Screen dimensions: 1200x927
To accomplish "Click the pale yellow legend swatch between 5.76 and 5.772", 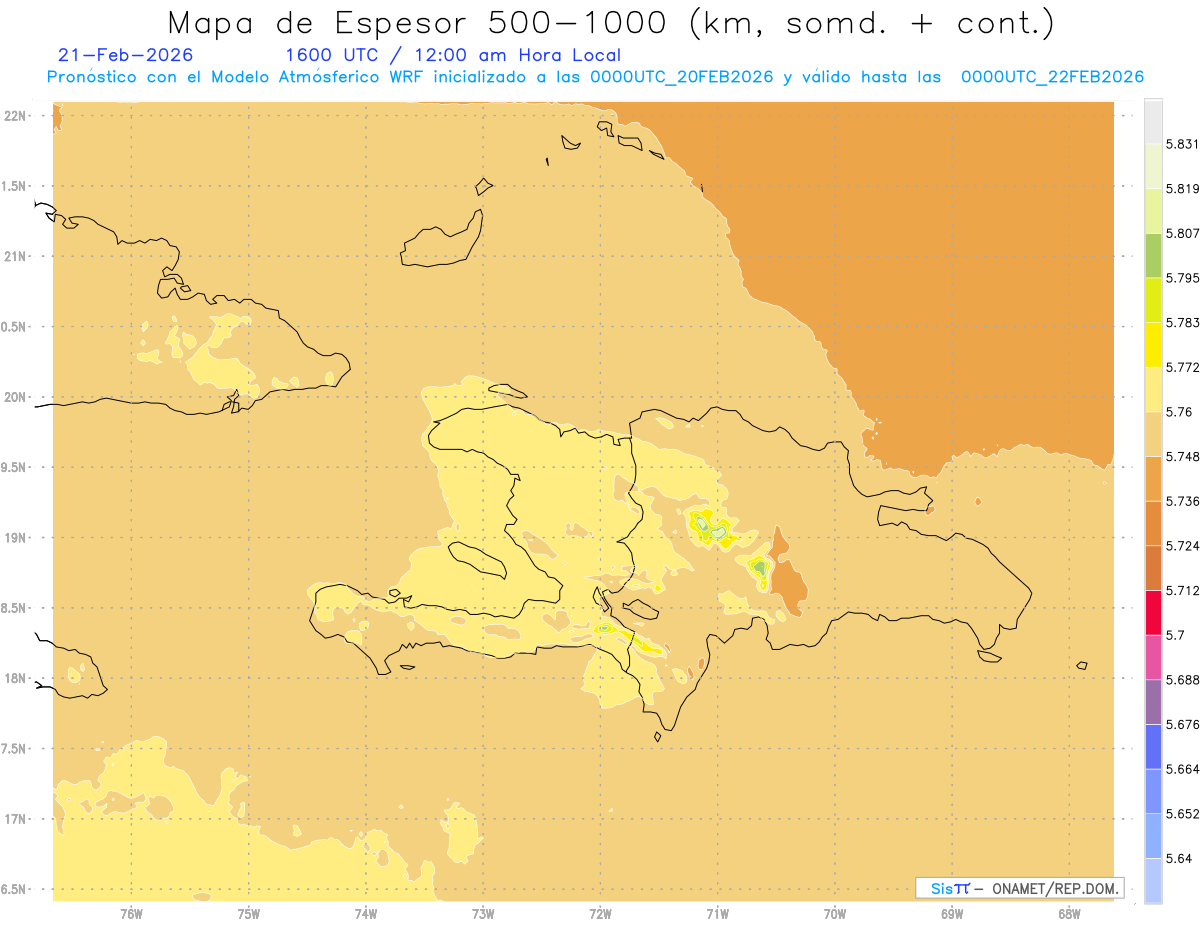I will (1153, 389).
